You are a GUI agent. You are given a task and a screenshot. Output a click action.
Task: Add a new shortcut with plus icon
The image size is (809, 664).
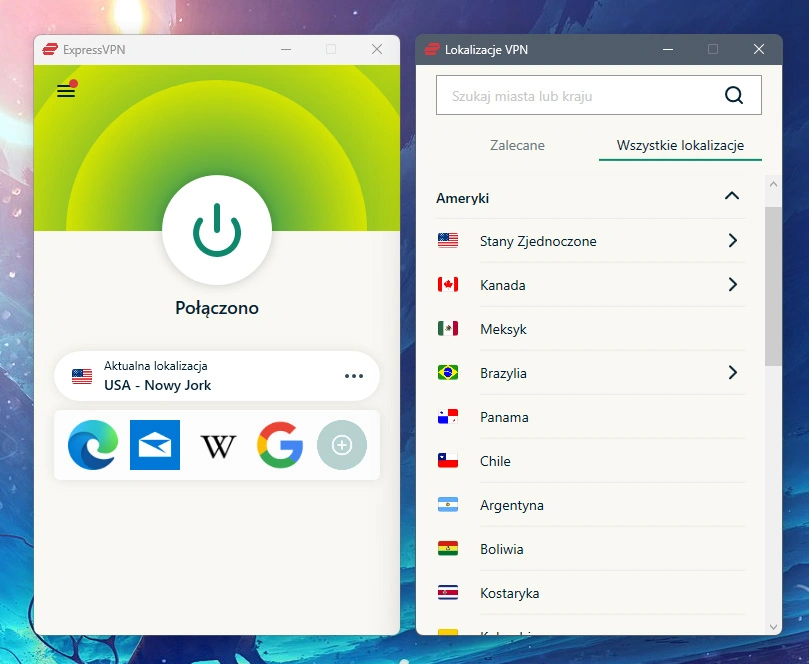pos(342,445)
